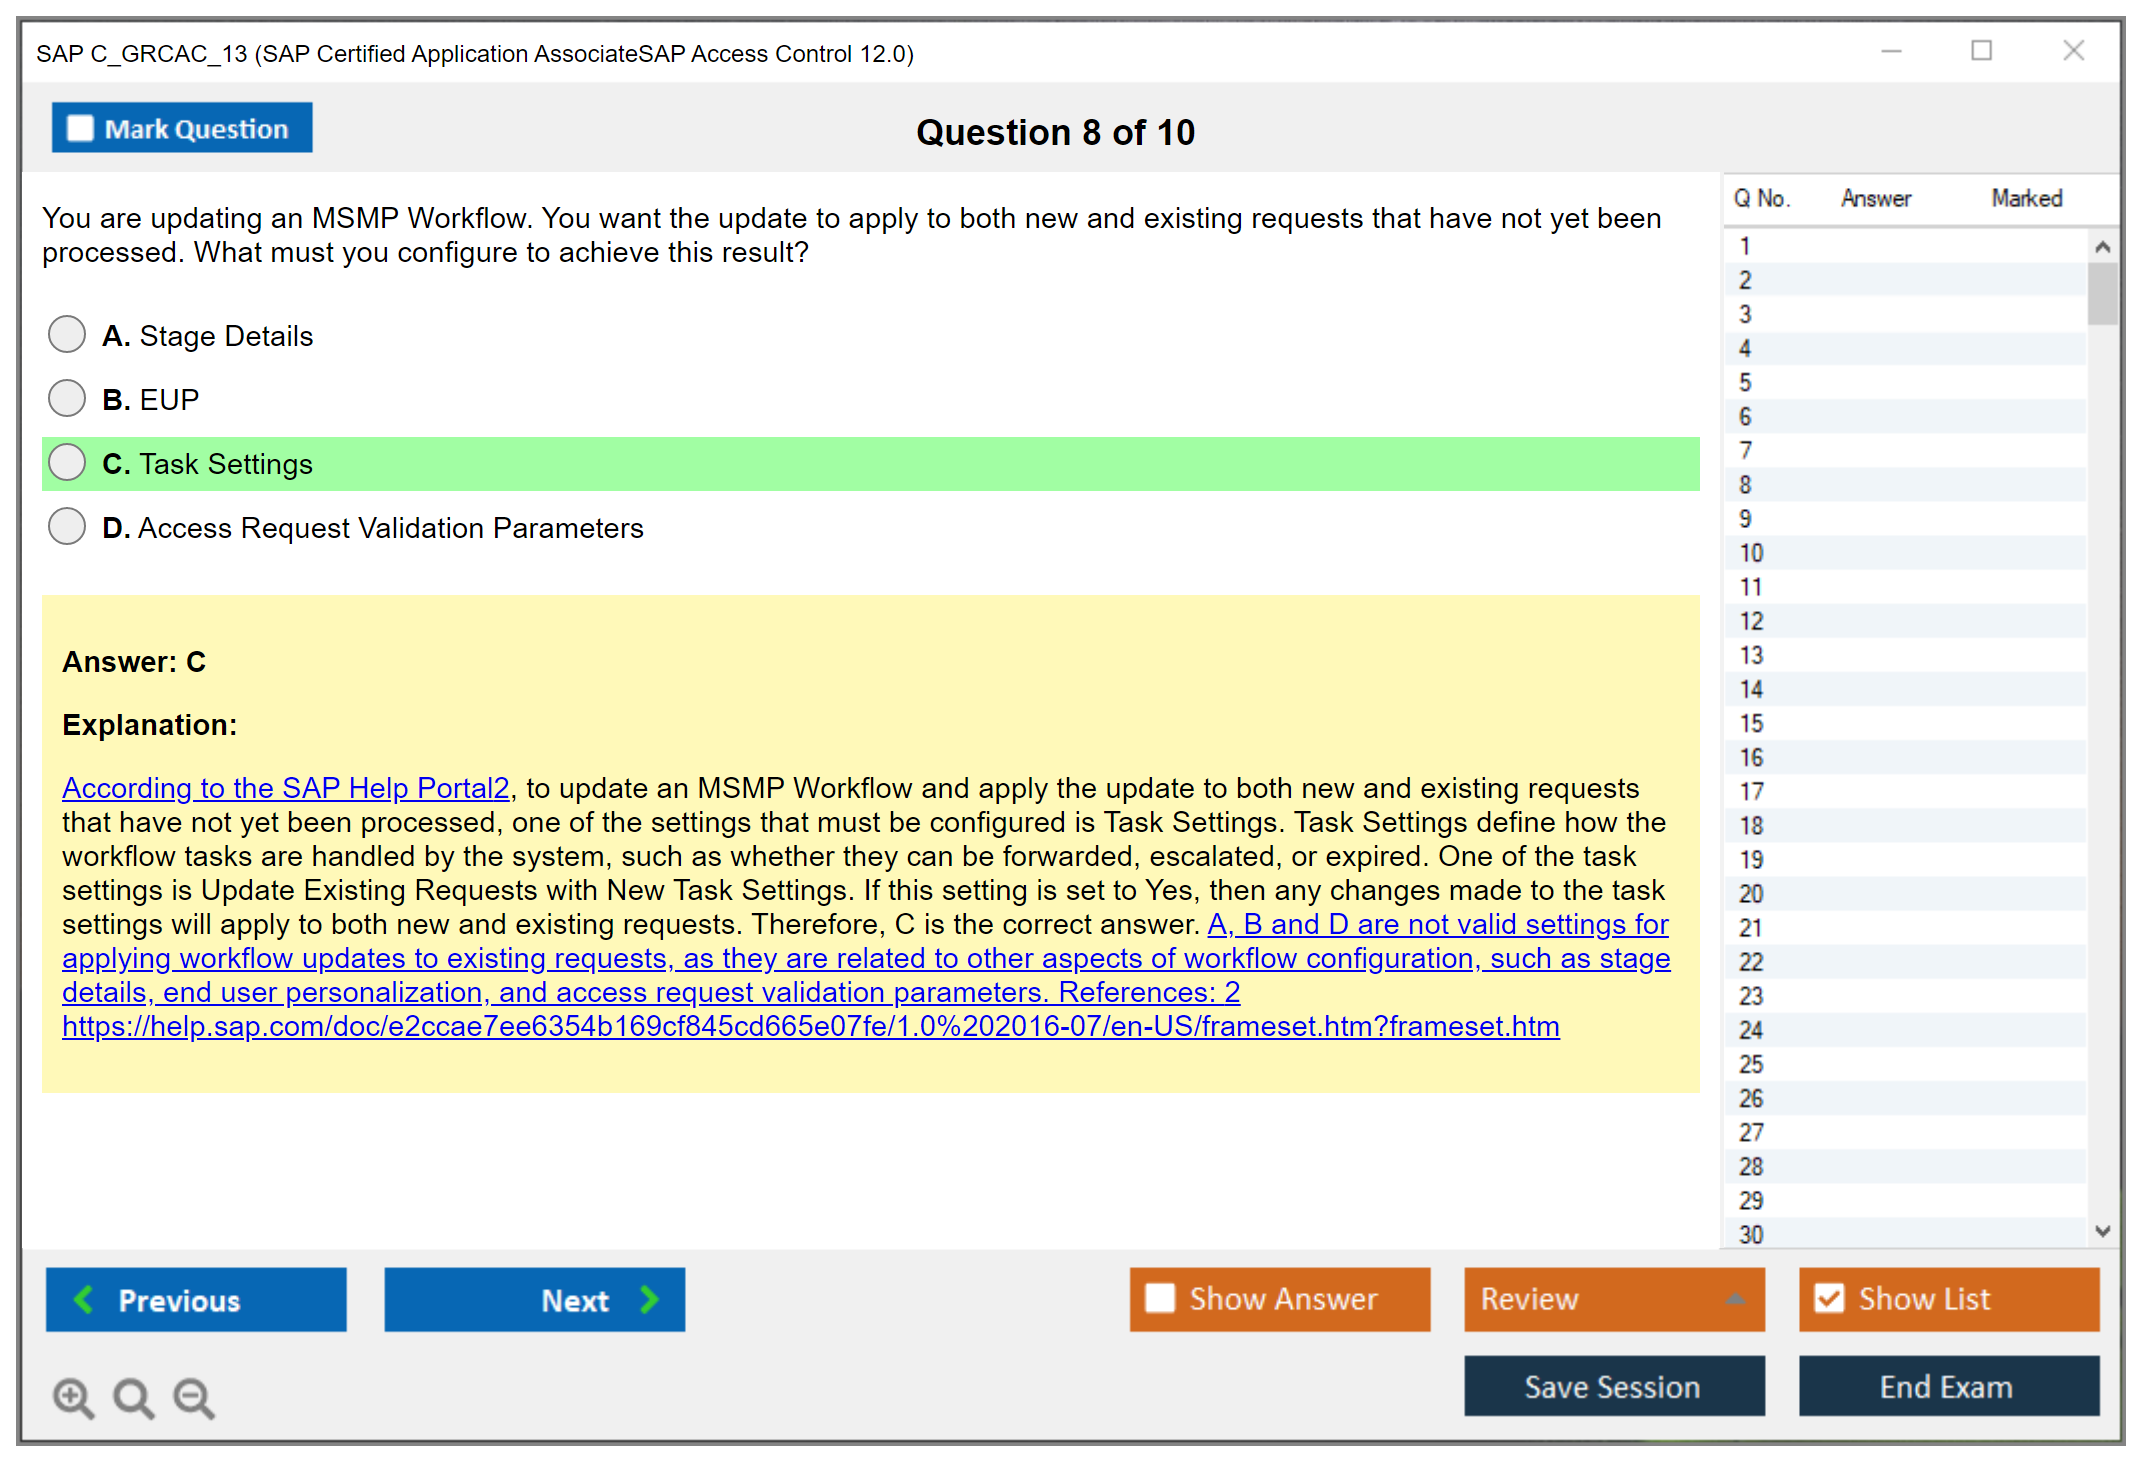Click the zoom in magnifier icon
2150x1470 pixels.
[73, 1397]
